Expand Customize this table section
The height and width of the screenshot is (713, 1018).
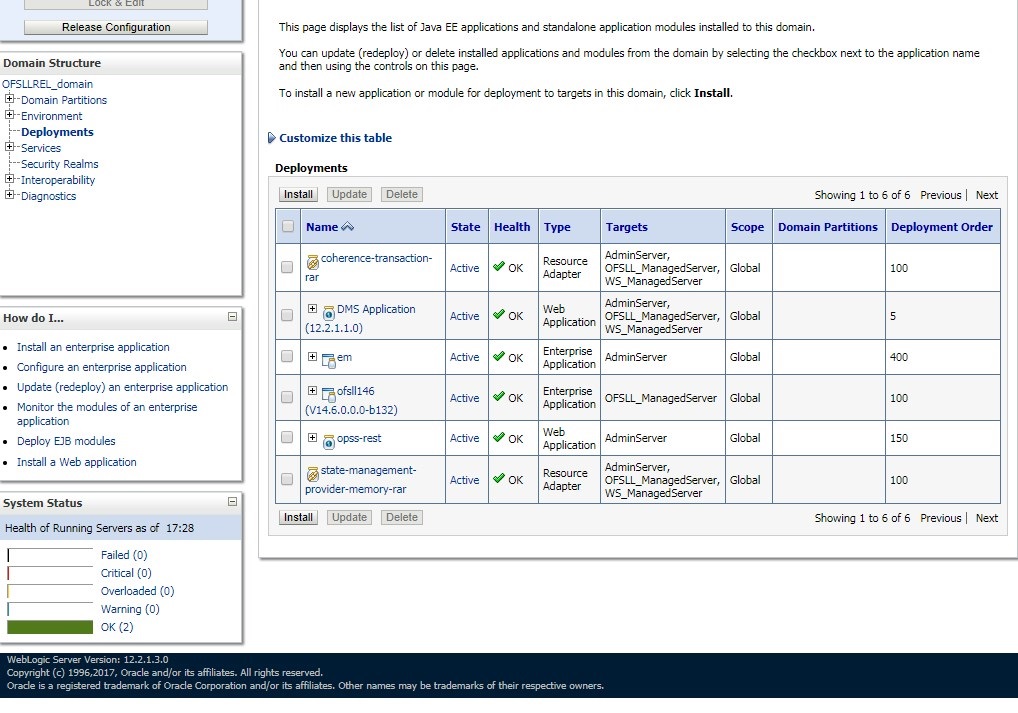click(x=271, y=138)
